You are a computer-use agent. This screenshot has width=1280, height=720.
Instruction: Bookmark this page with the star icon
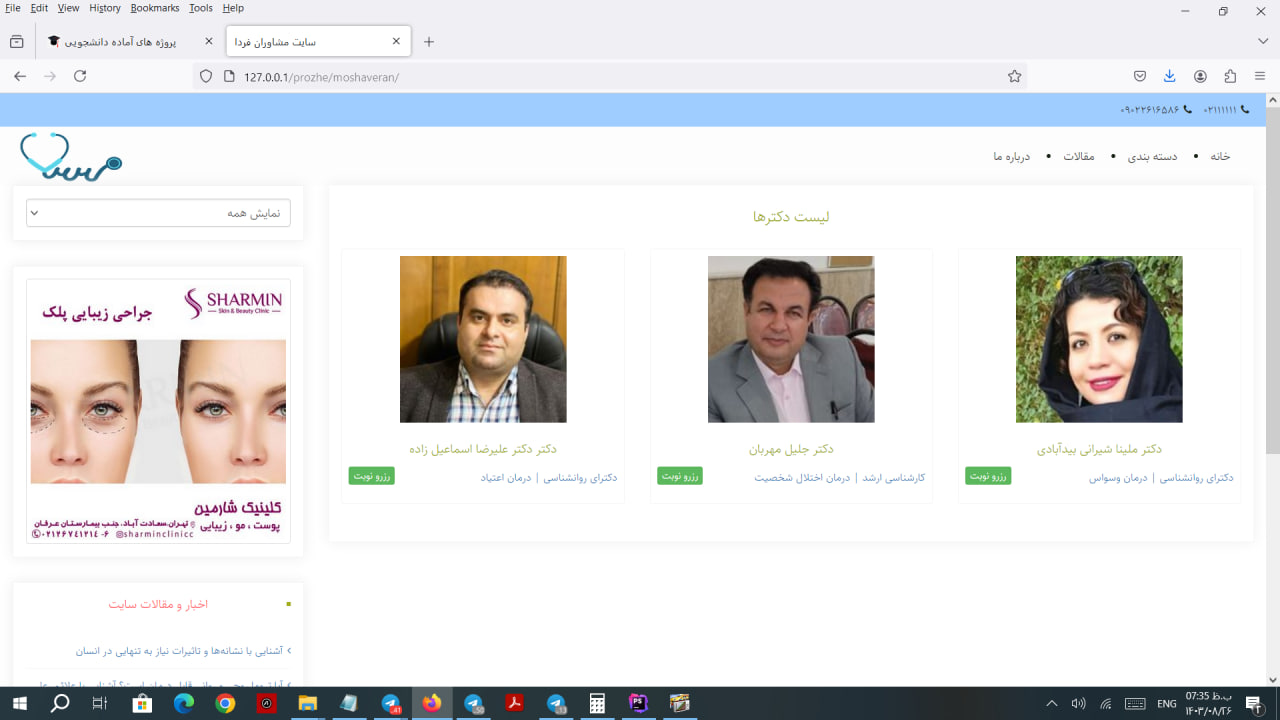click(1014, 76)
